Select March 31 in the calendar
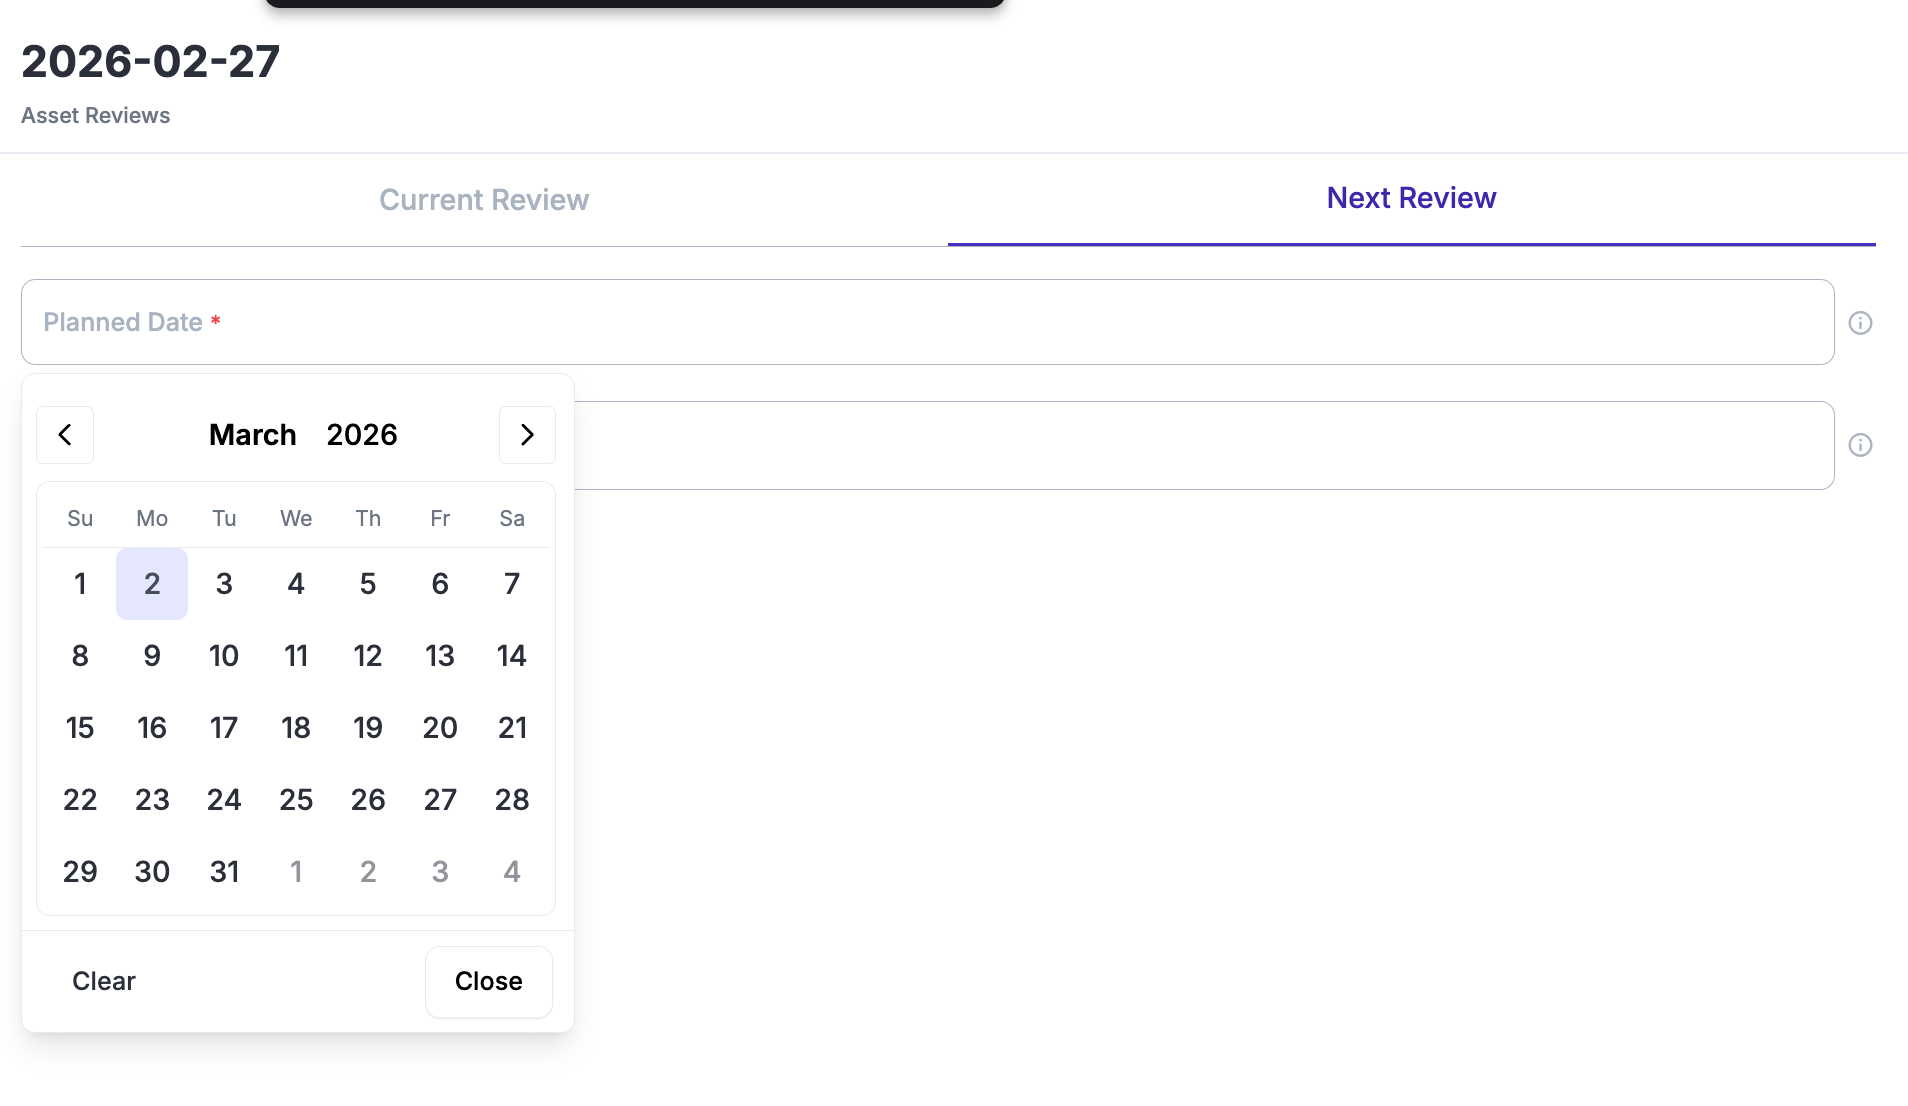The height and width of the screenshot is (1106, 1908). click(224, 872)
